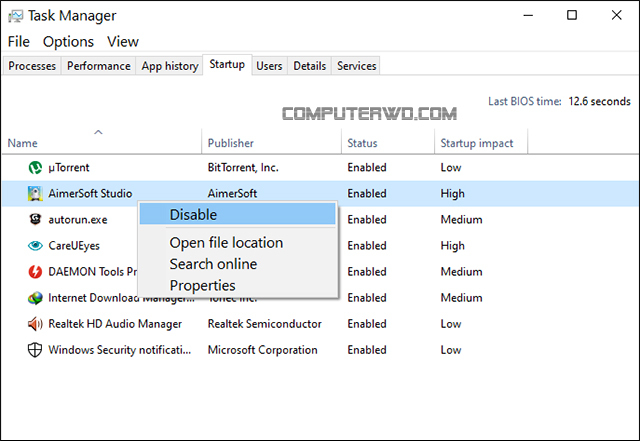Open the File menu
This screenshot has width=640, height=441.
click(x=19, y=42)
